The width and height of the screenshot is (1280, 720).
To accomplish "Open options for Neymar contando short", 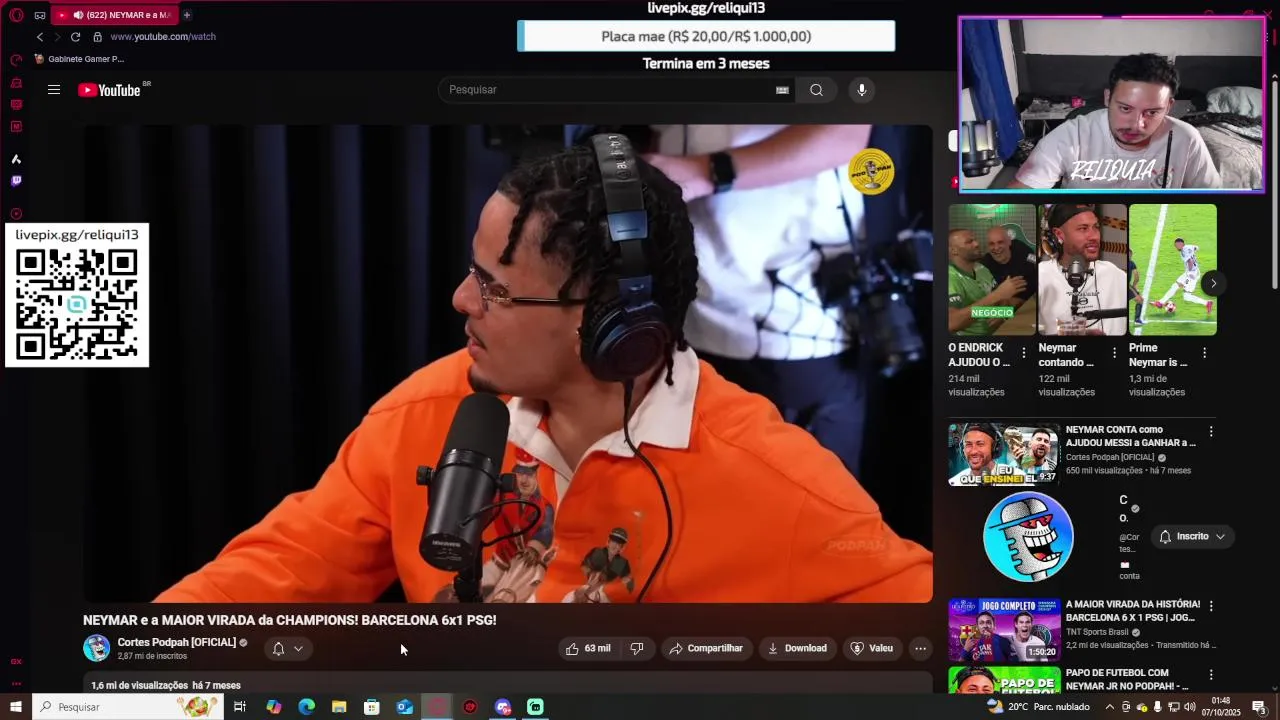I will click(1114, 353).
